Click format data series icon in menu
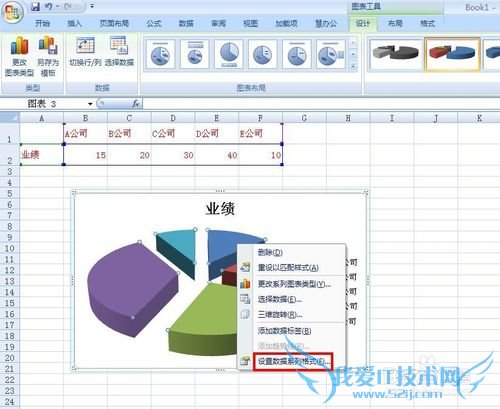Viewport: 500px width, 409px height. point(245,361)
